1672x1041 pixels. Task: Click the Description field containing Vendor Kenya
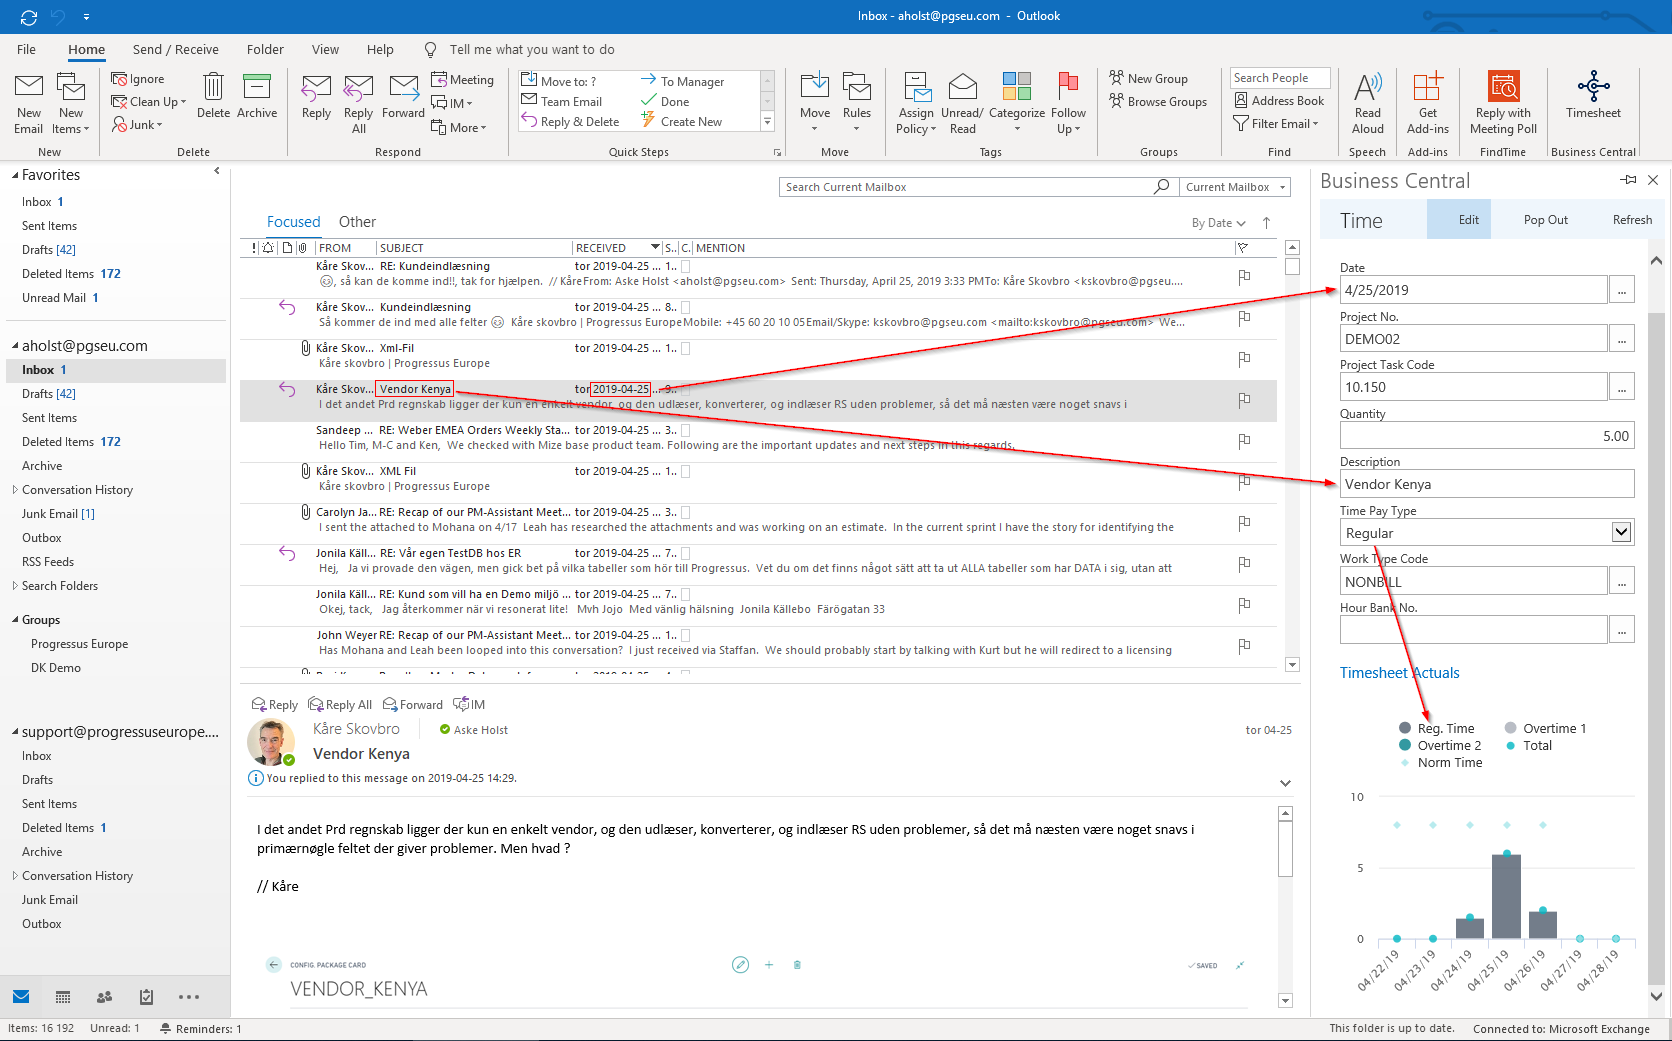click(1486, 485)
